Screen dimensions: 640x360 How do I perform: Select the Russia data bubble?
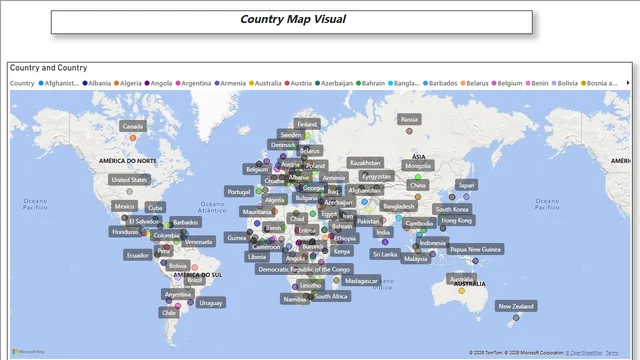pyautogui.click(x=409, y=131)
